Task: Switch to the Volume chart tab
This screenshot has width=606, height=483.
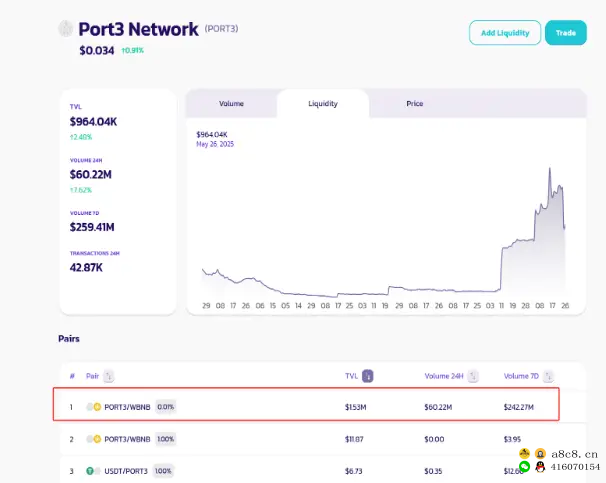Action: [x=231, y=104]
